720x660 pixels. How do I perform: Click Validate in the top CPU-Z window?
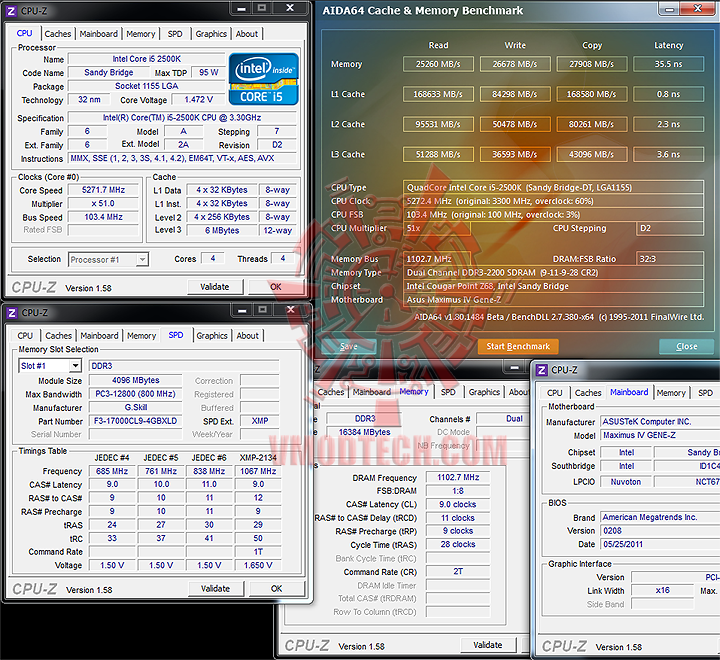pos(214,287)
